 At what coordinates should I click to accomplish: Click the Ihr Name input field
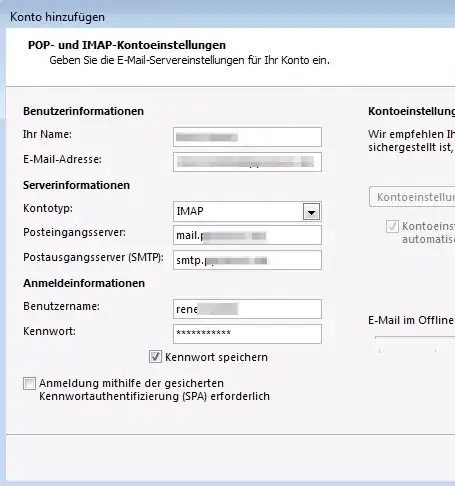247,137
